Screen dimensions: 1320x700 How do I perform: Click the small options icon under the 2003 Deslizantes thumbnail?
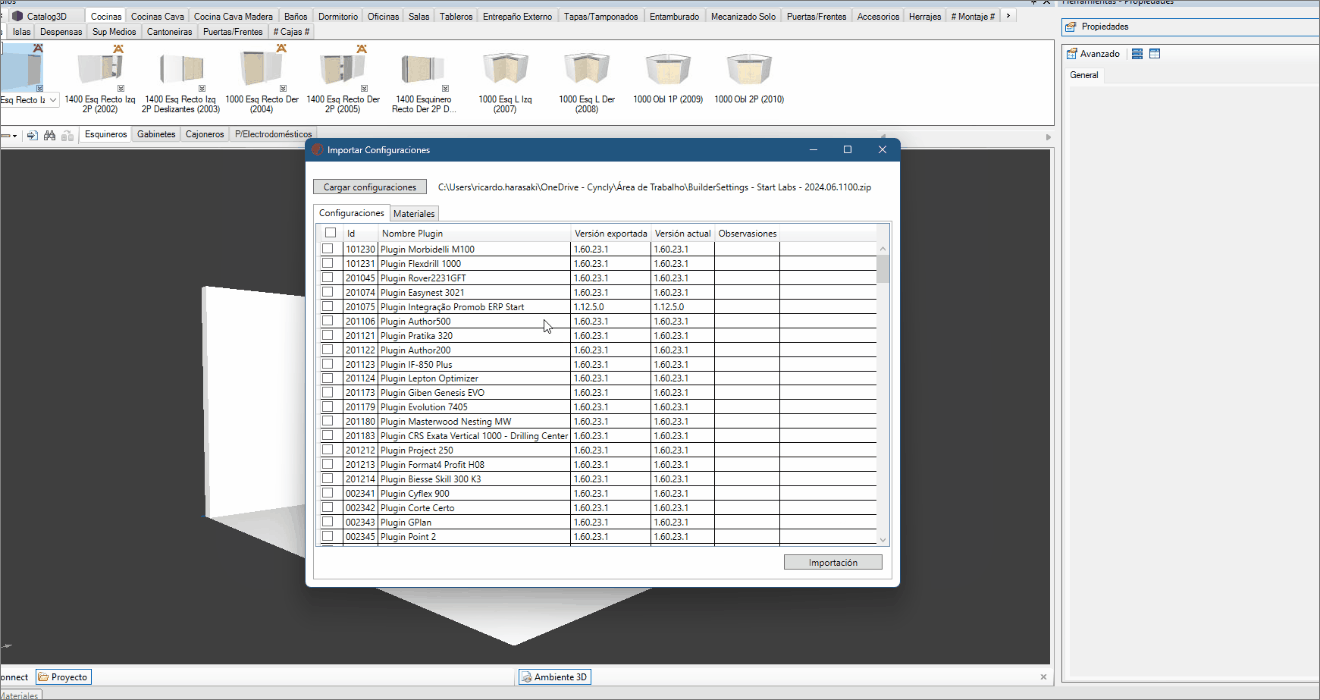201,88
